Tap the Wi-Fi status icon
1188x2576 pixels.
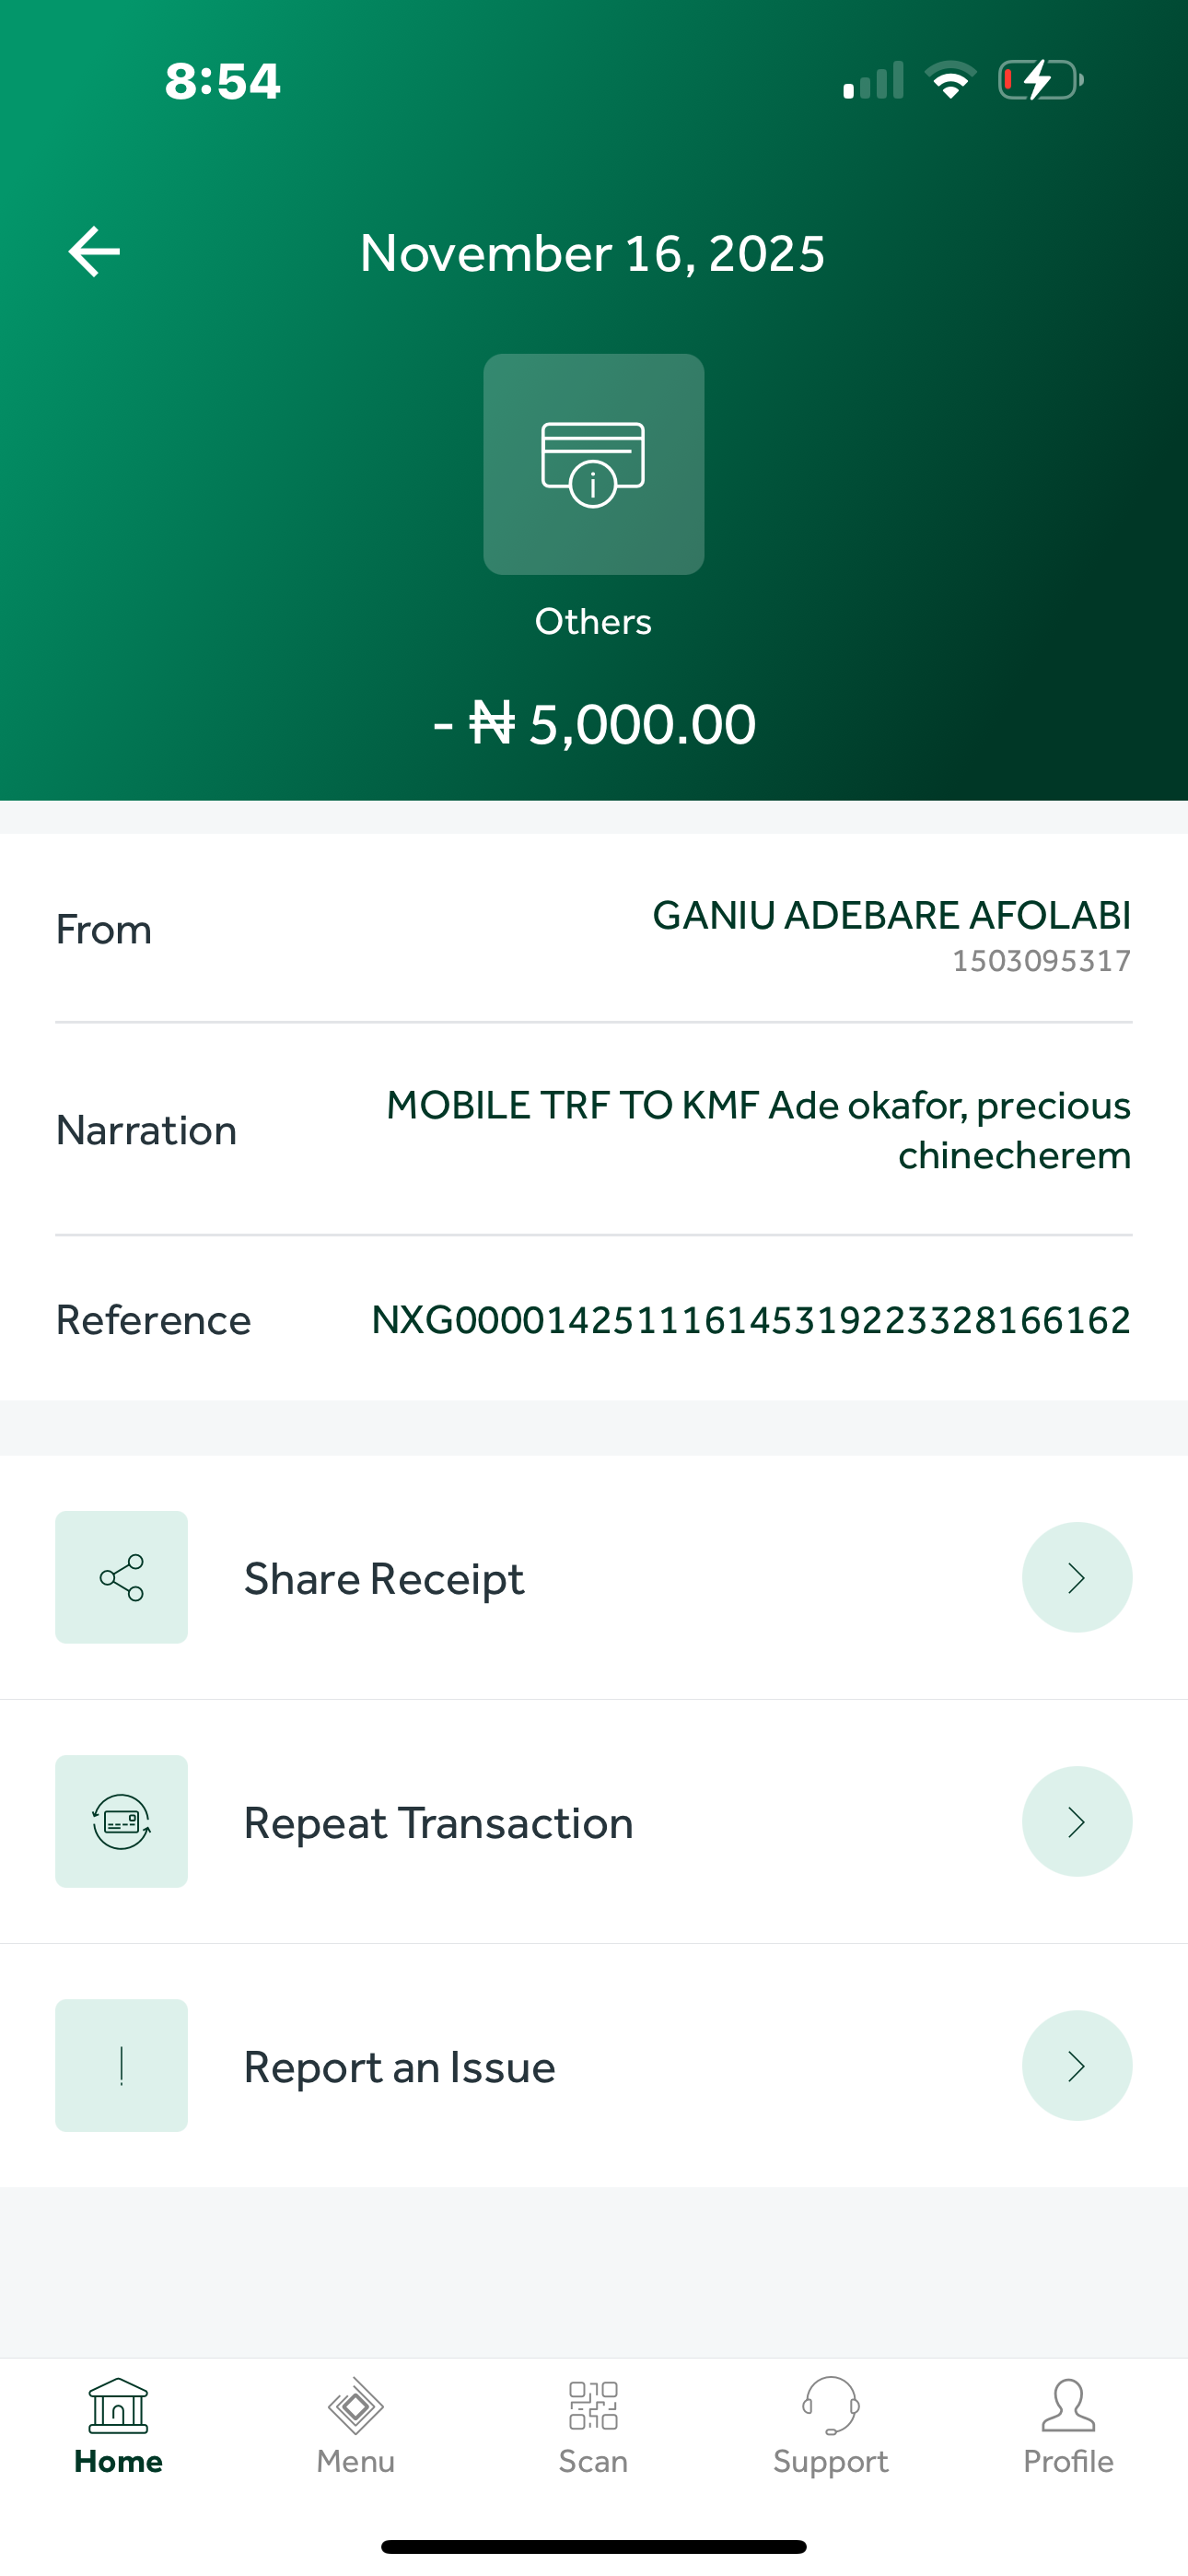click(x=950, y=80)
